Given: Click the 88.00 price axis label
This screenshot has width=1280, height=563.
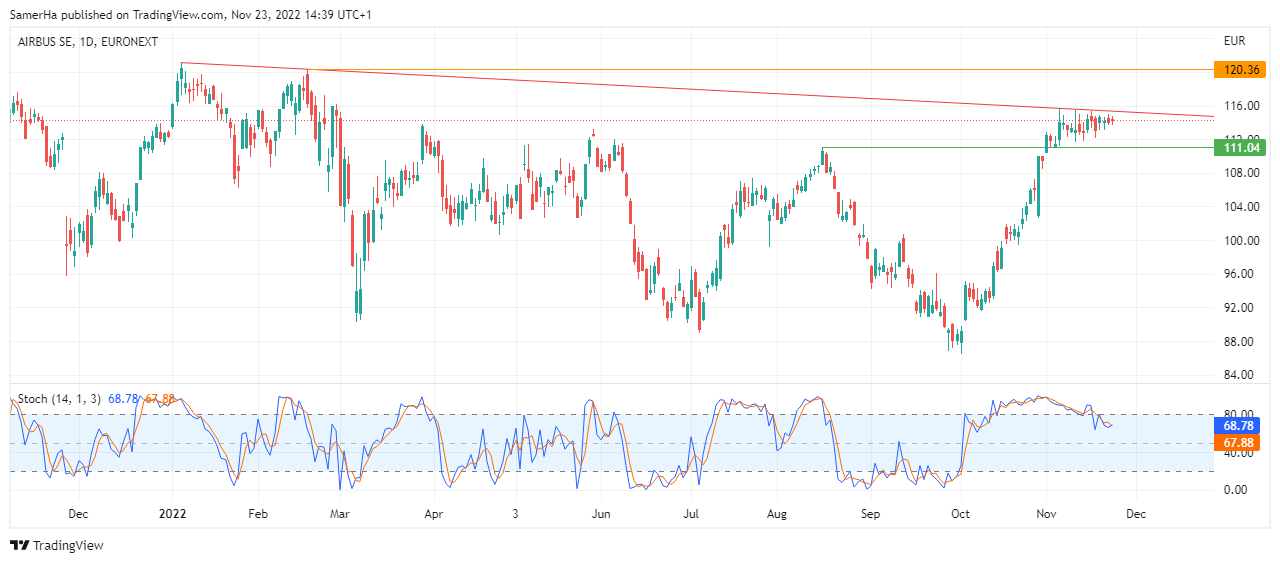Looking at the screenshot, I should point(1238,341).
